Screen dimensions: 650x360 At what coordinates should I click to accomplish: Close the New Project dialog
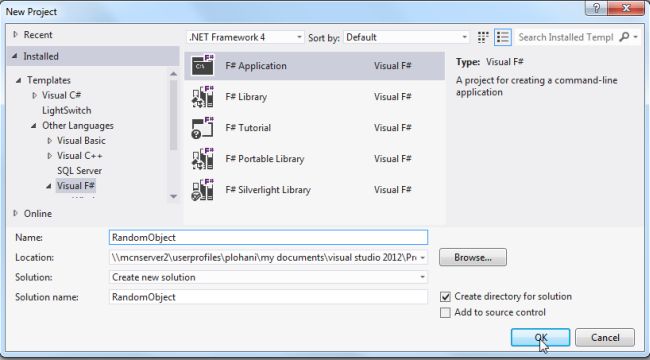tap(626, 7)
